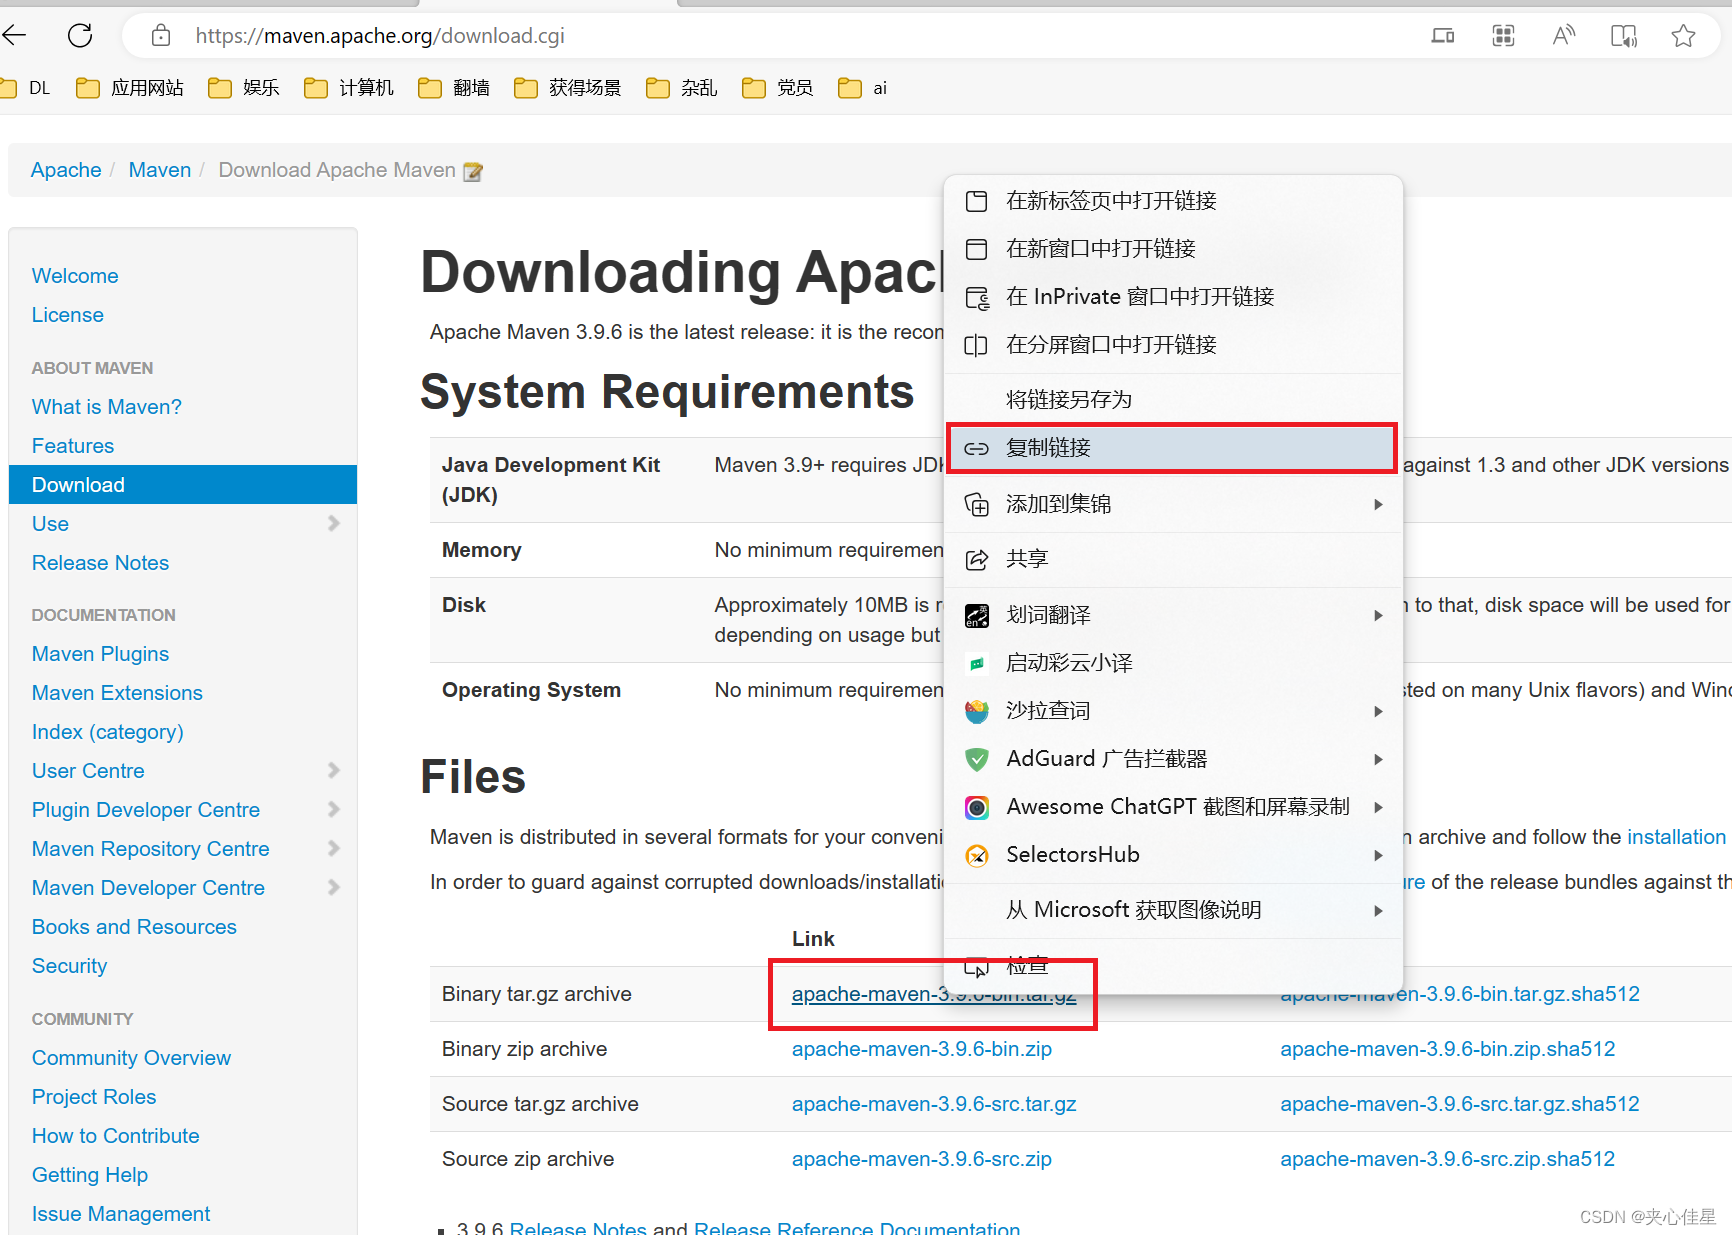Open the 应用网站 bookmarks folder
This screenshot has width=1732, height=1235.
[130, 88]
